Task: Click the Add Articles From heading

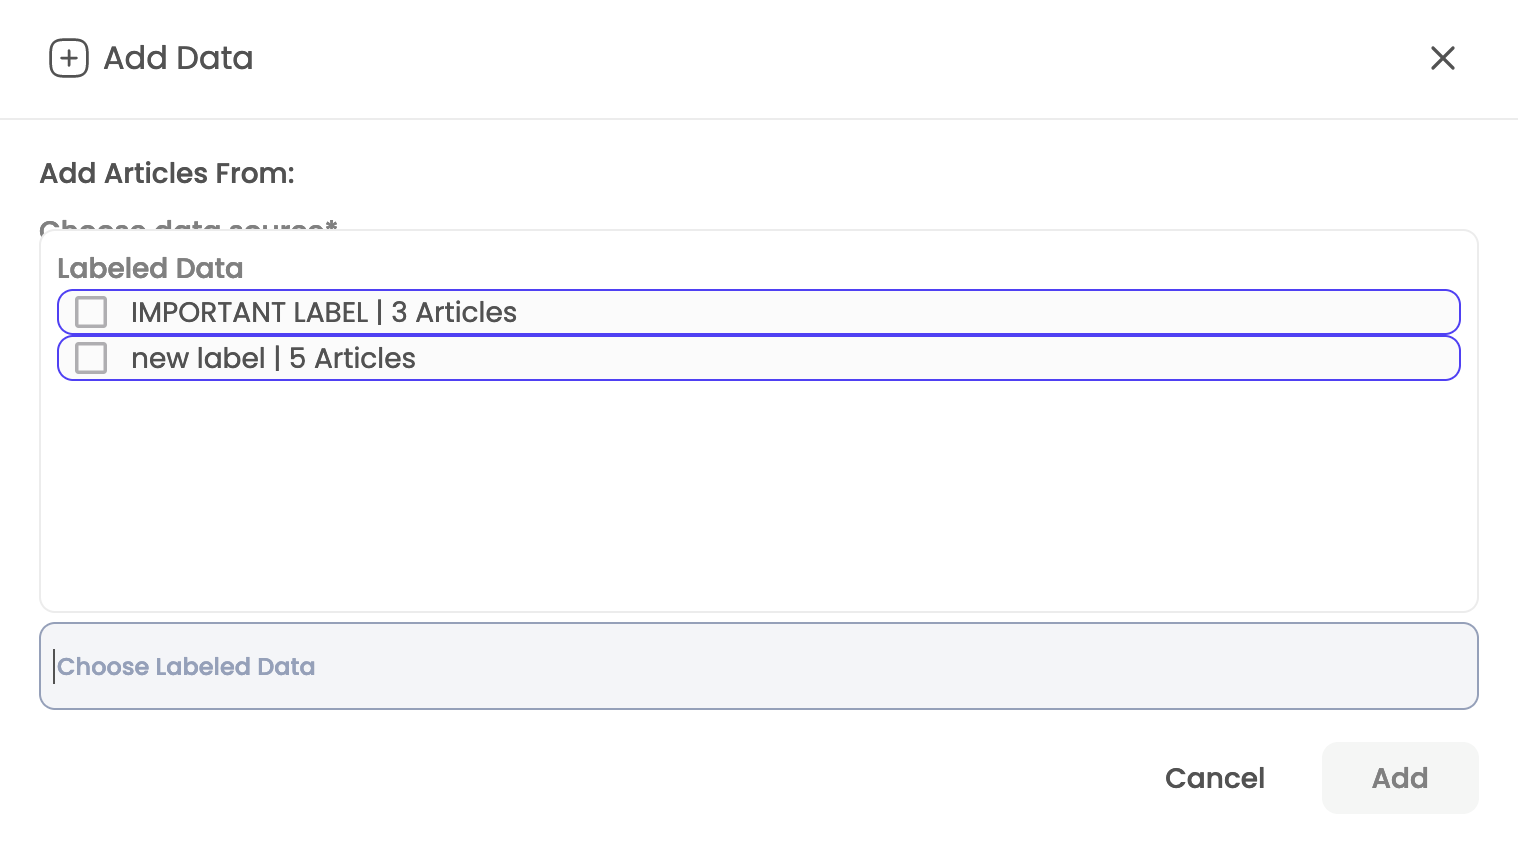Action: 166,173
